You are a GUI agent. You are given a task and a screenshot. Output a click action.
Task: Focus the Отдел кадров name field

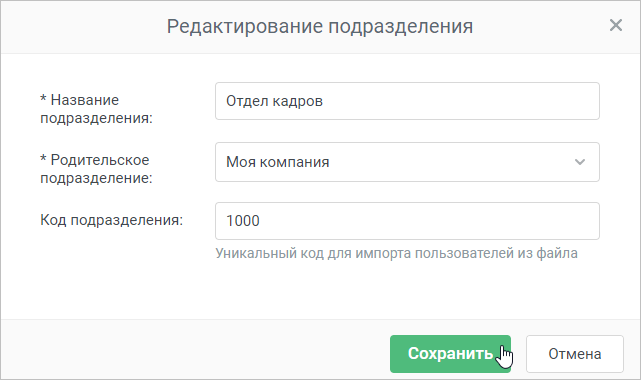coord(407,101)
